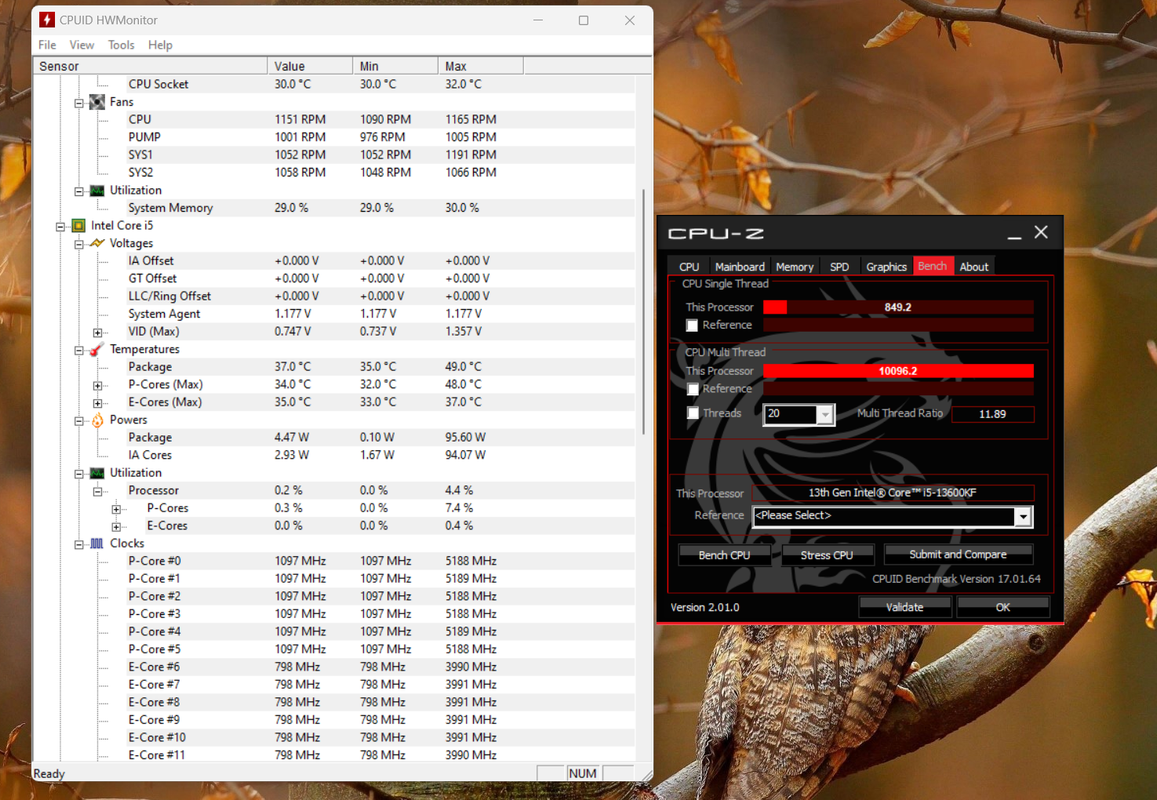
Task: Collapse the Intel Core i5 node
Action: click(x=61, y=227)
